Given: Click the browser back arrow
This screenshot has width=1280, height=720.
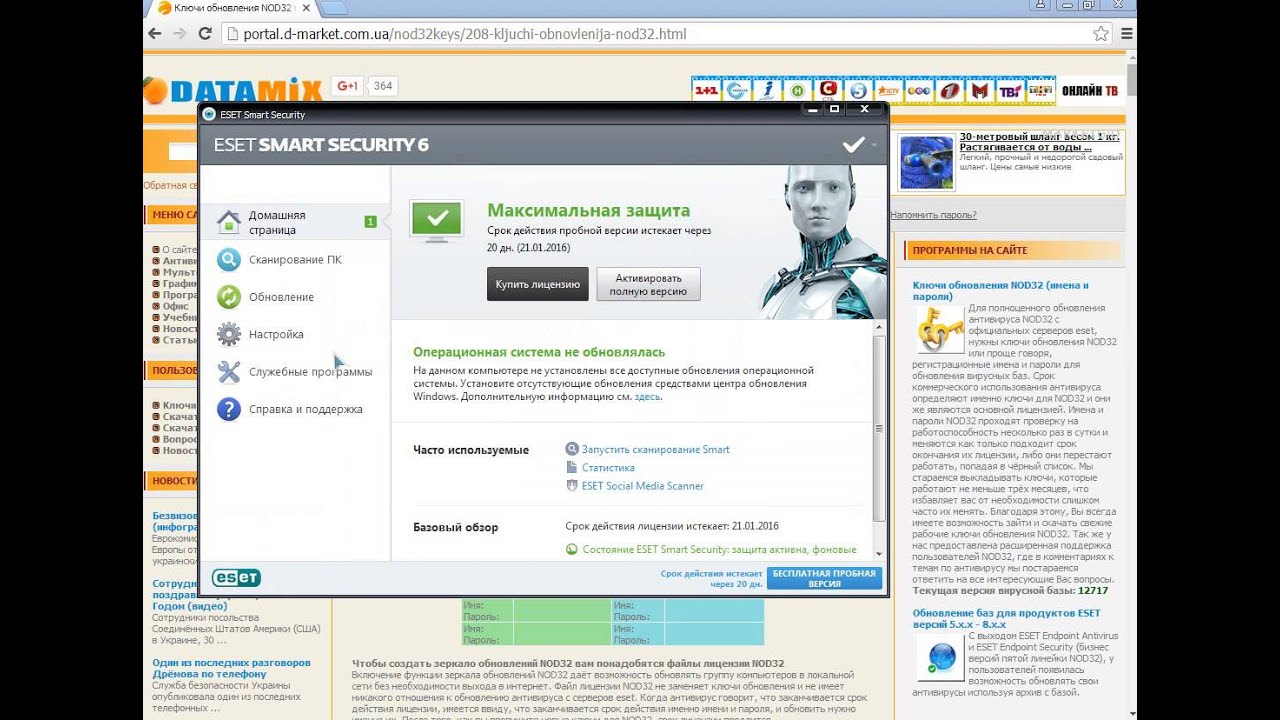Looking at the screenshot, I should (155, 33).
